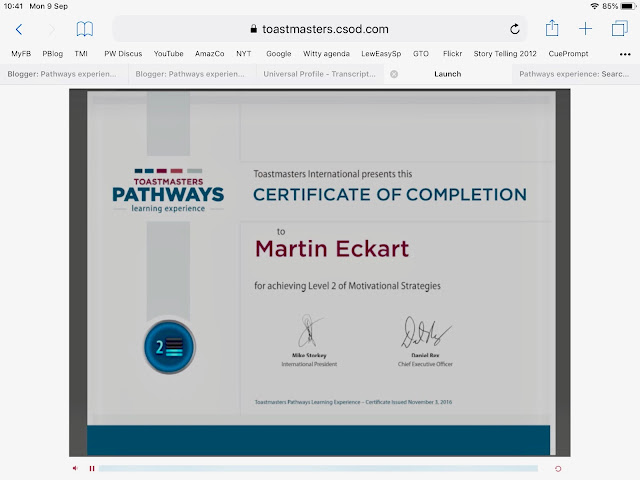Click the name Martin Eckart
Viewport: 640px width, 480px height.
coord(332,249)
